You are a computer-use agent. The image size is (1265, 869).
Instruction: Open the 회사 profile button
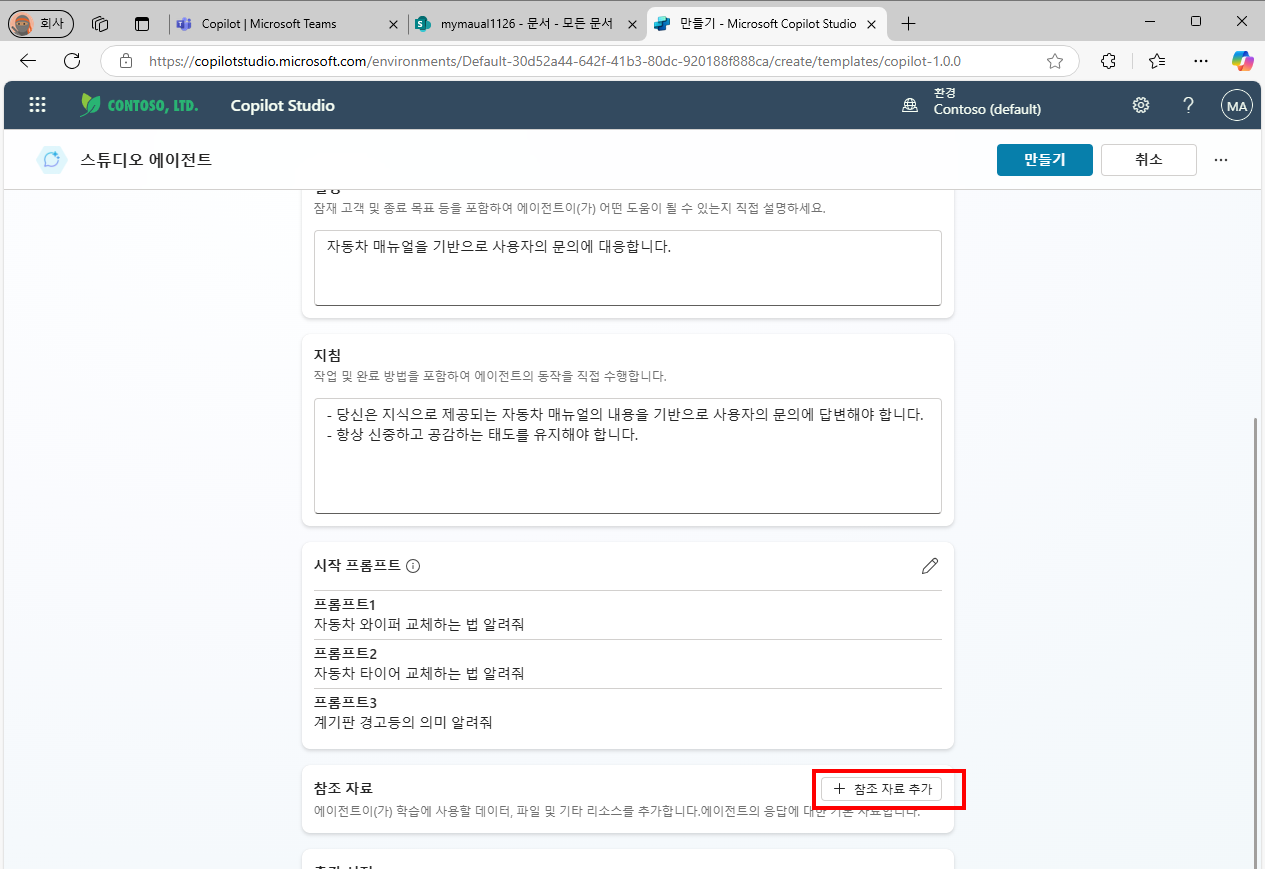pyautogui.click(x=41, y=23)
